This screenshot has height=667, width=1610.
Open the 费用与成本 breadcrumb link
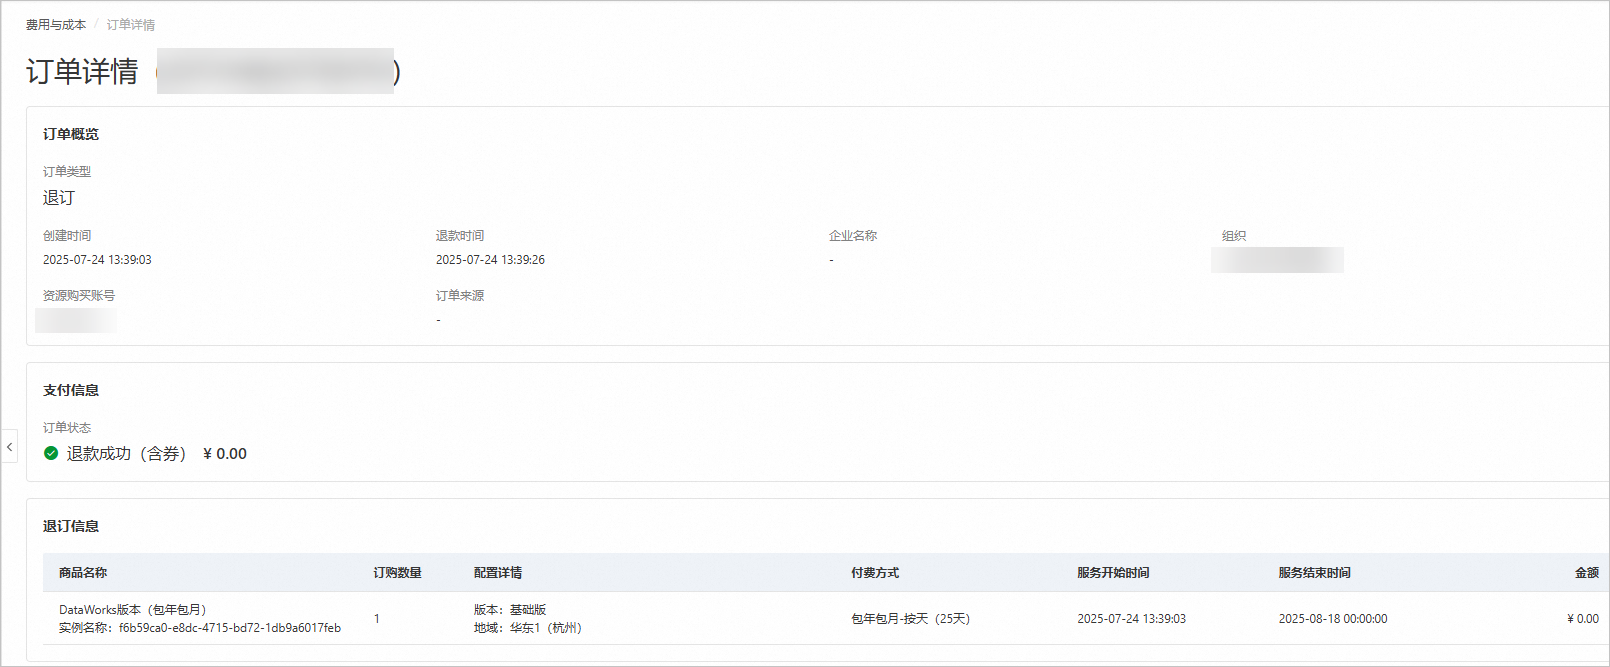(x=56, y=25)
